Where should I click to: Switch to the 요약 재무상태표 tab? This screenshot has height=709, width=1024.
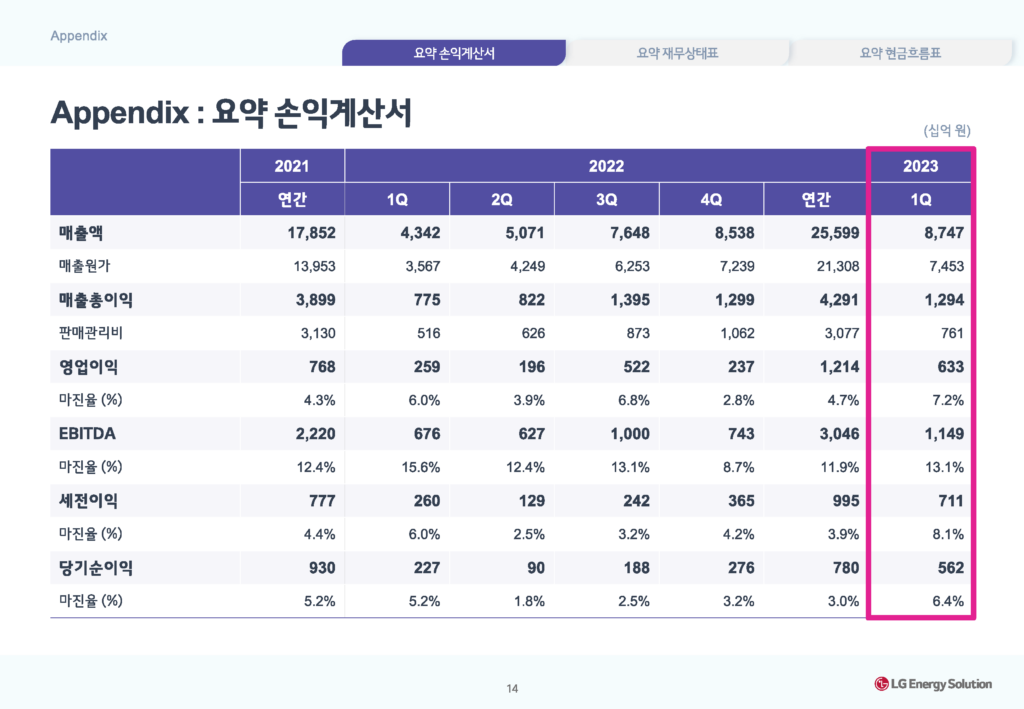point(678,48)
